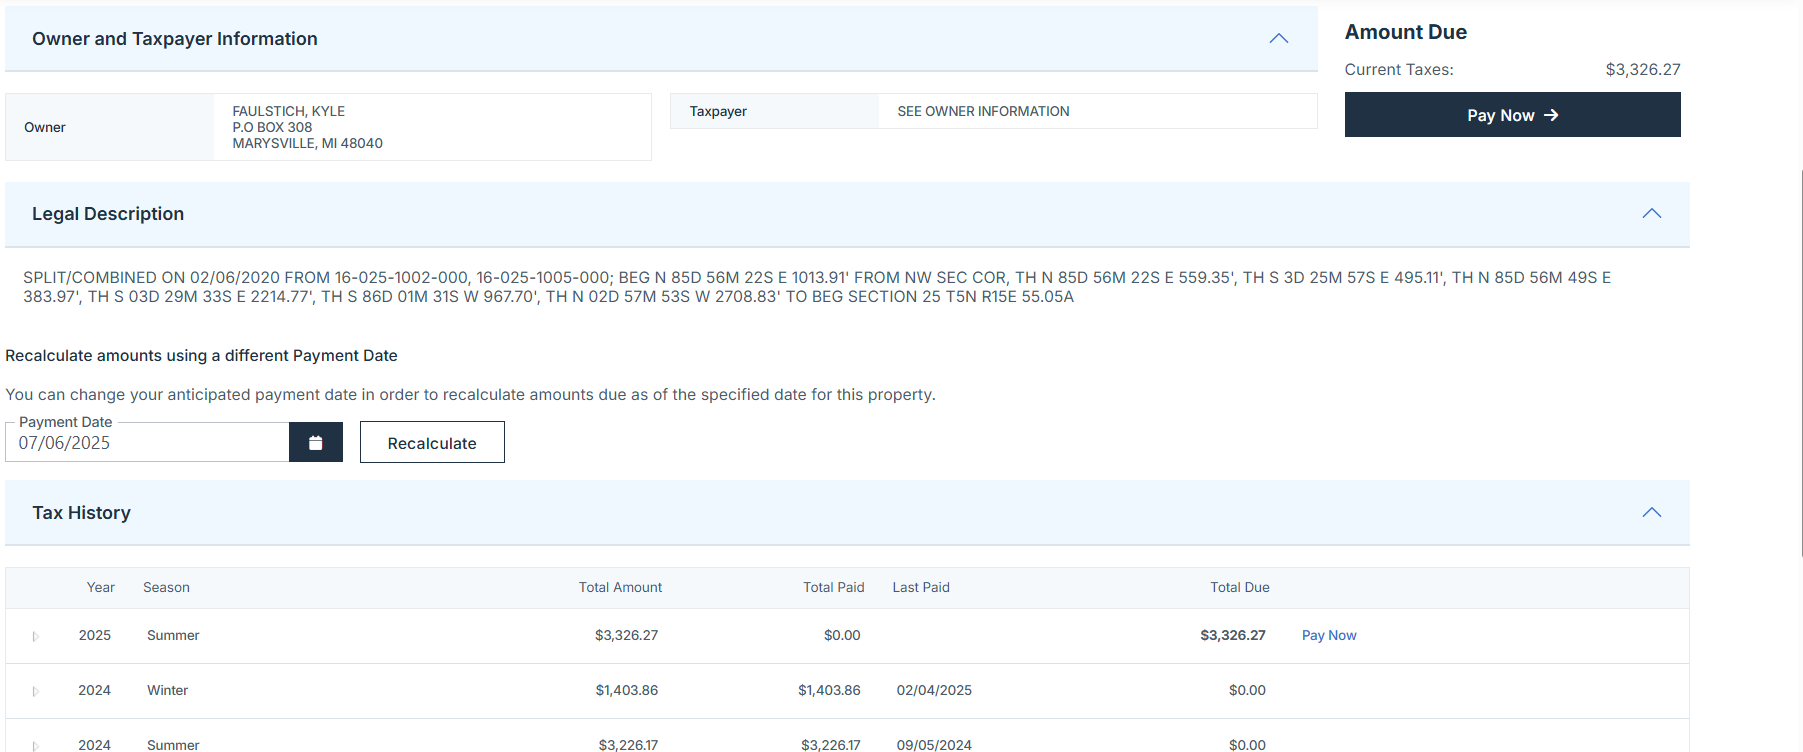The height and width of the screenshot is (752, 1803).
Task: Open the Payment Date calendar picker
Action: [x=315, y=443]
